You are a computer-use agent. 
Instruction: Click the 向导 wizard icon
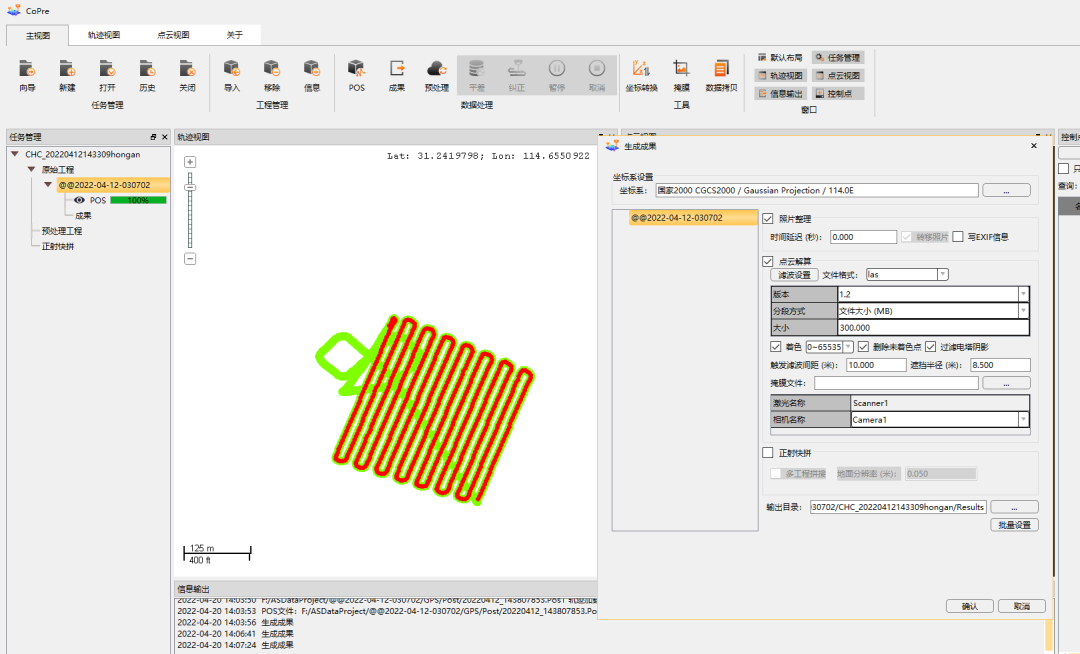click(27, 70)
